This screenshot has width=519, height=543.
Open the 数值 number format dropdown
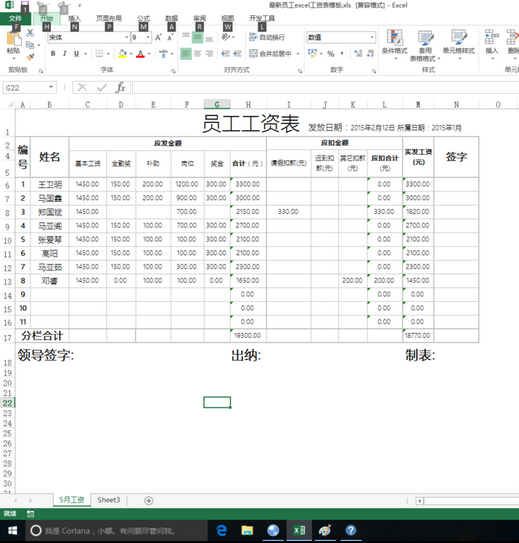coord(372,37)
